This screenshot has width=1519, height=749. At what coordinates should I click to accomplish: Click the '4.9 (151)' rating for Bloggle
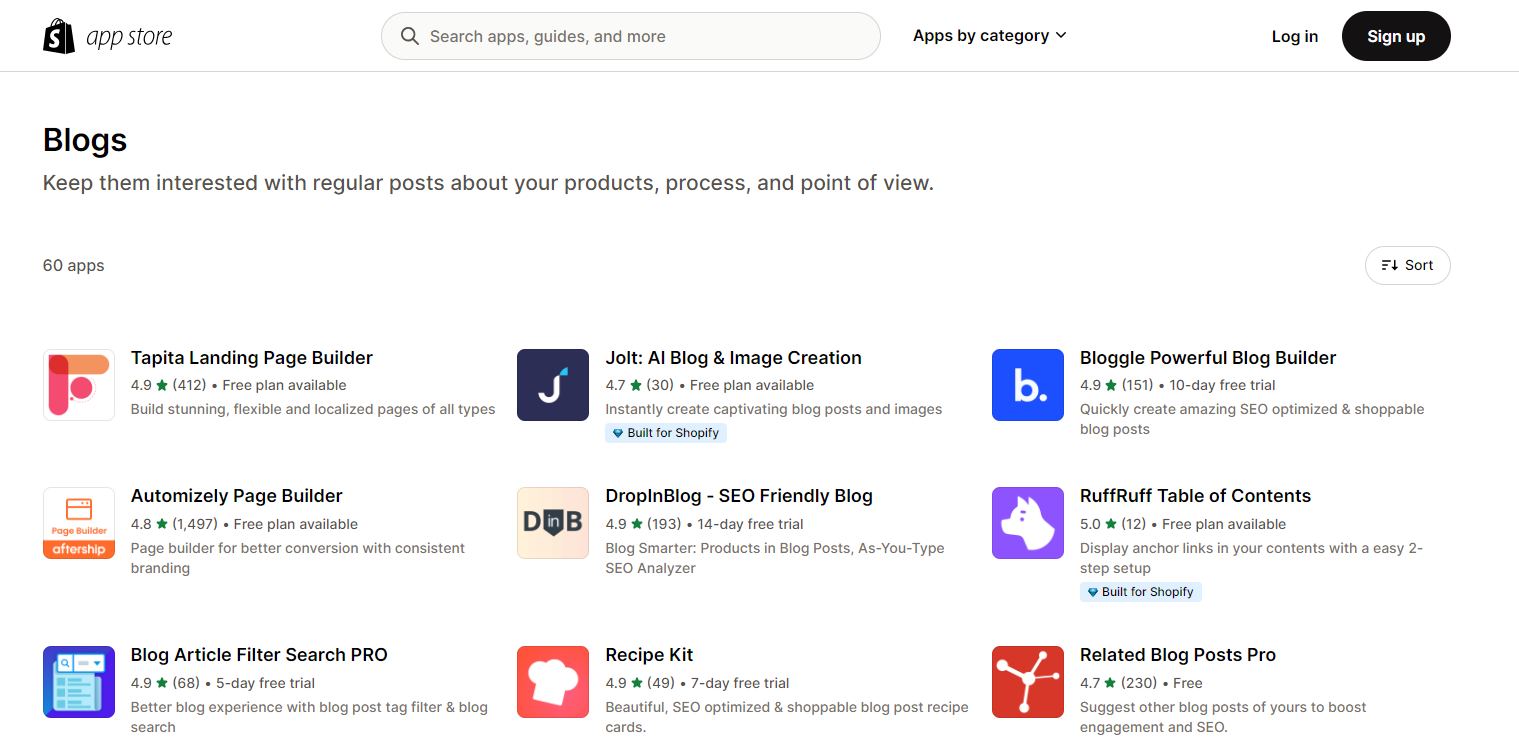point(1117,385)
